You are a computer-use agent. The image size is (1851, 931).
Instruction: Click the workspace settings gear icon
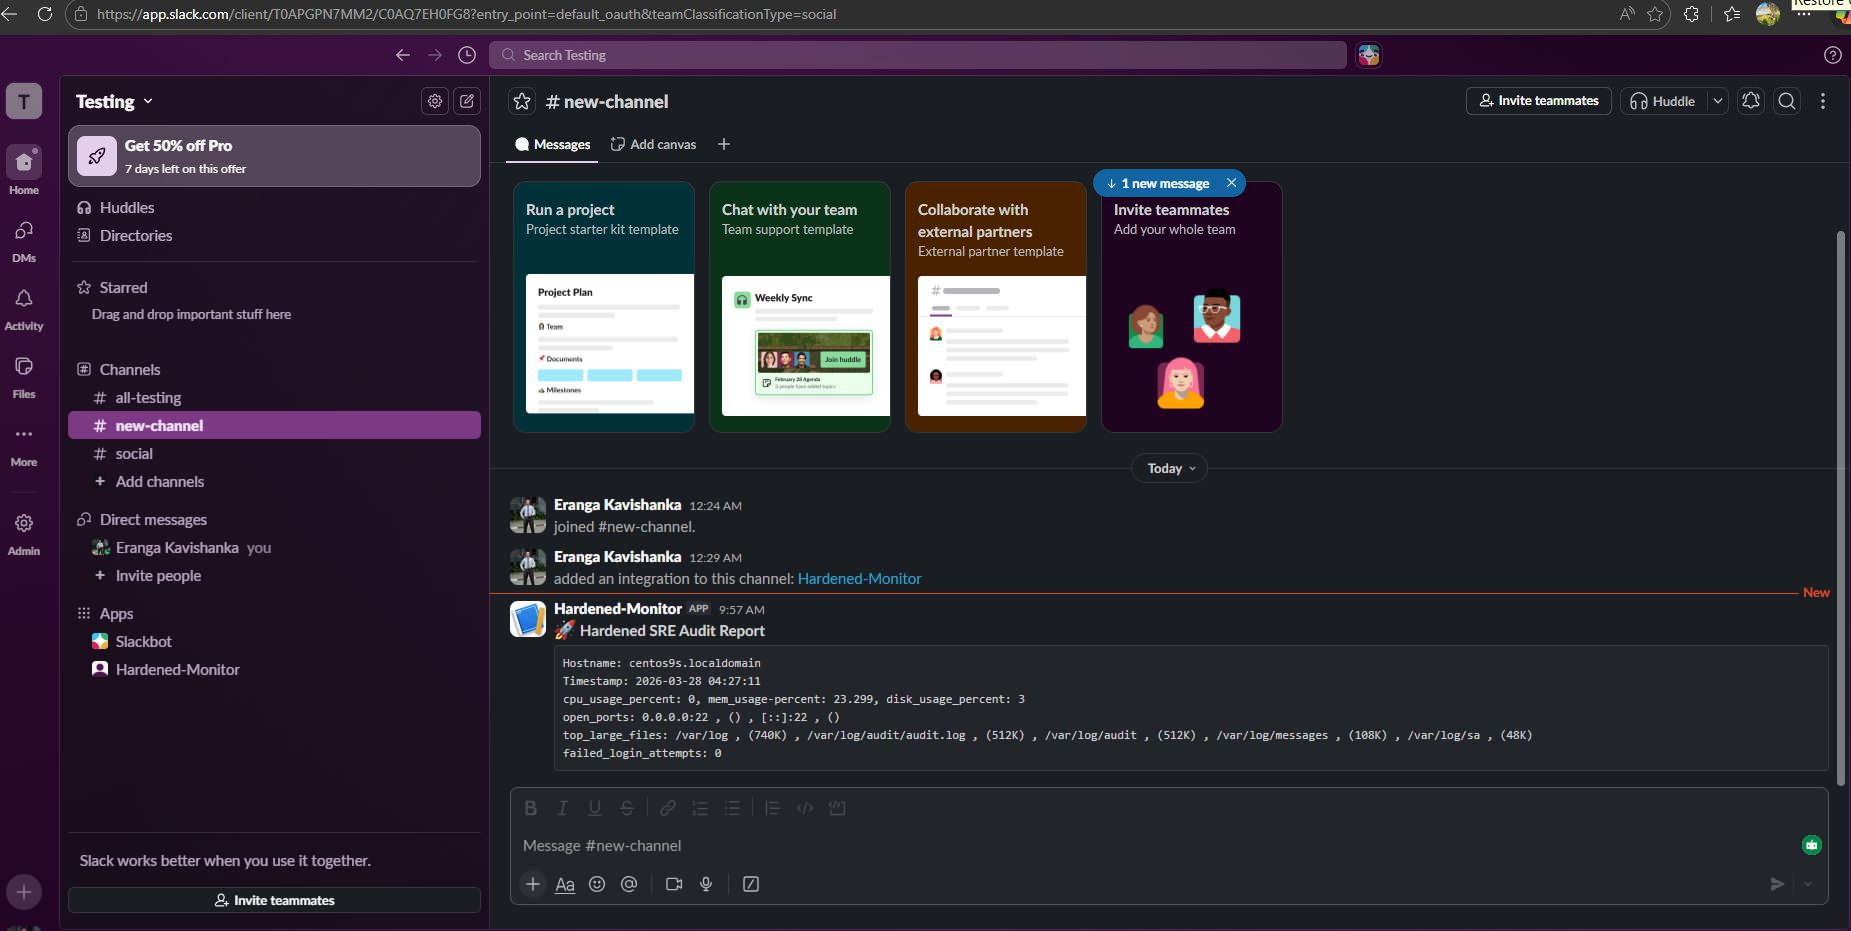(435, 101)
